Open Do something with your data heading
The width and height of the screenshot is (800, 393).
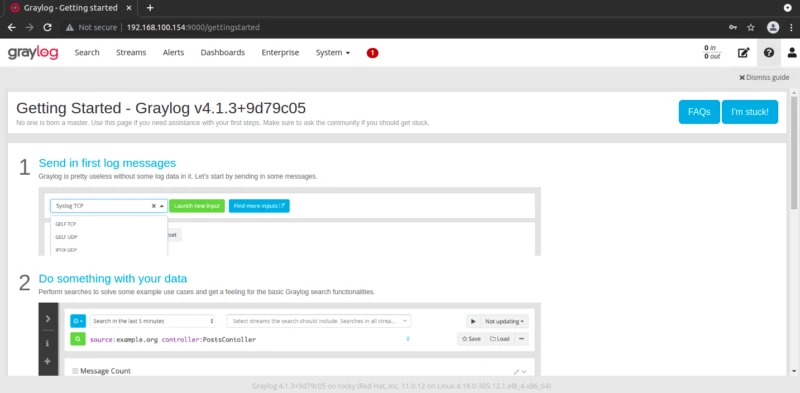click(113, 279)
